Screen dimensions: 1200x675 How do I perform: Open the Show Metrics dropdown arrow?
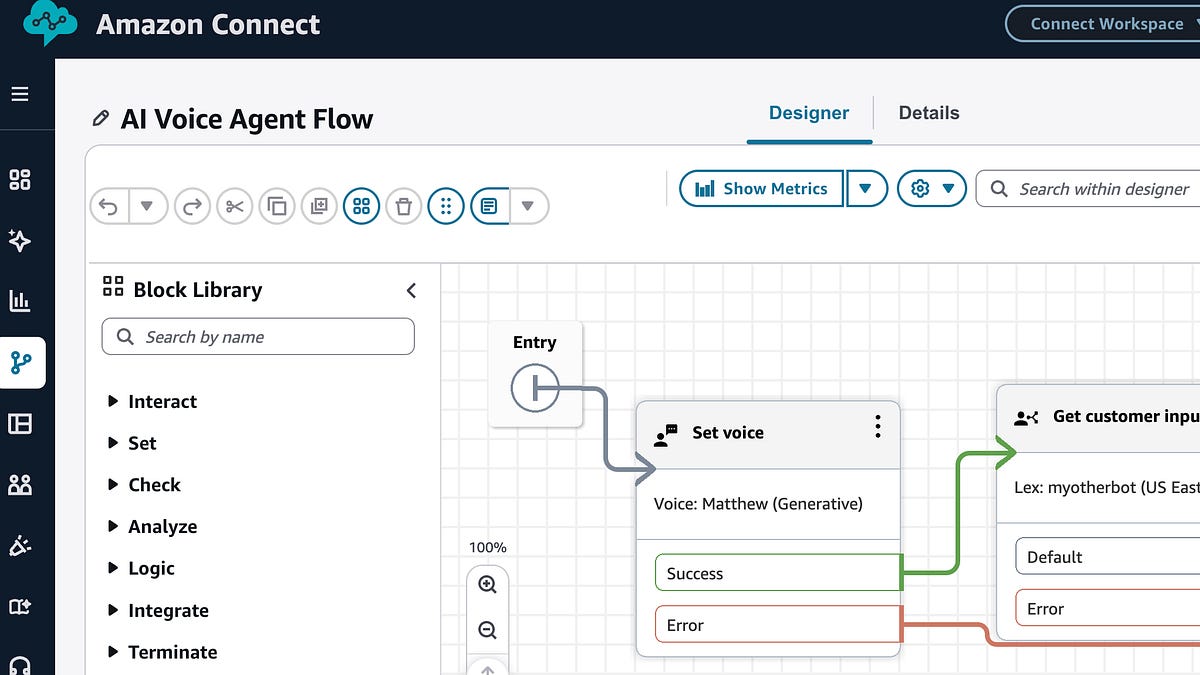pyautogui.click(x=867, y=188)
